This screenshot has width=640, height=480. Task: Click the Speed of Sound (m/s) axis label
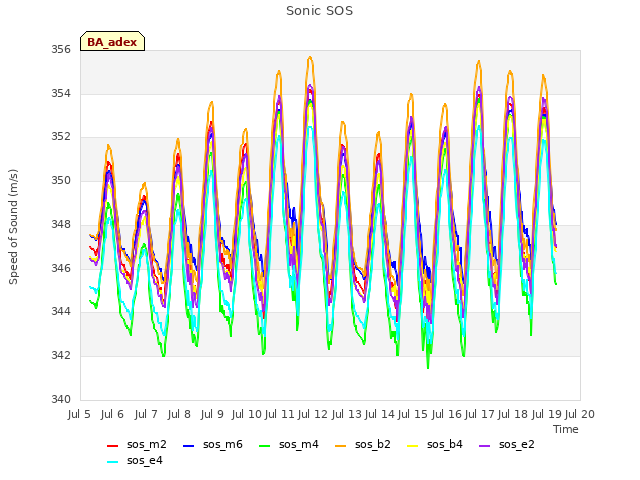coord(13,227)
